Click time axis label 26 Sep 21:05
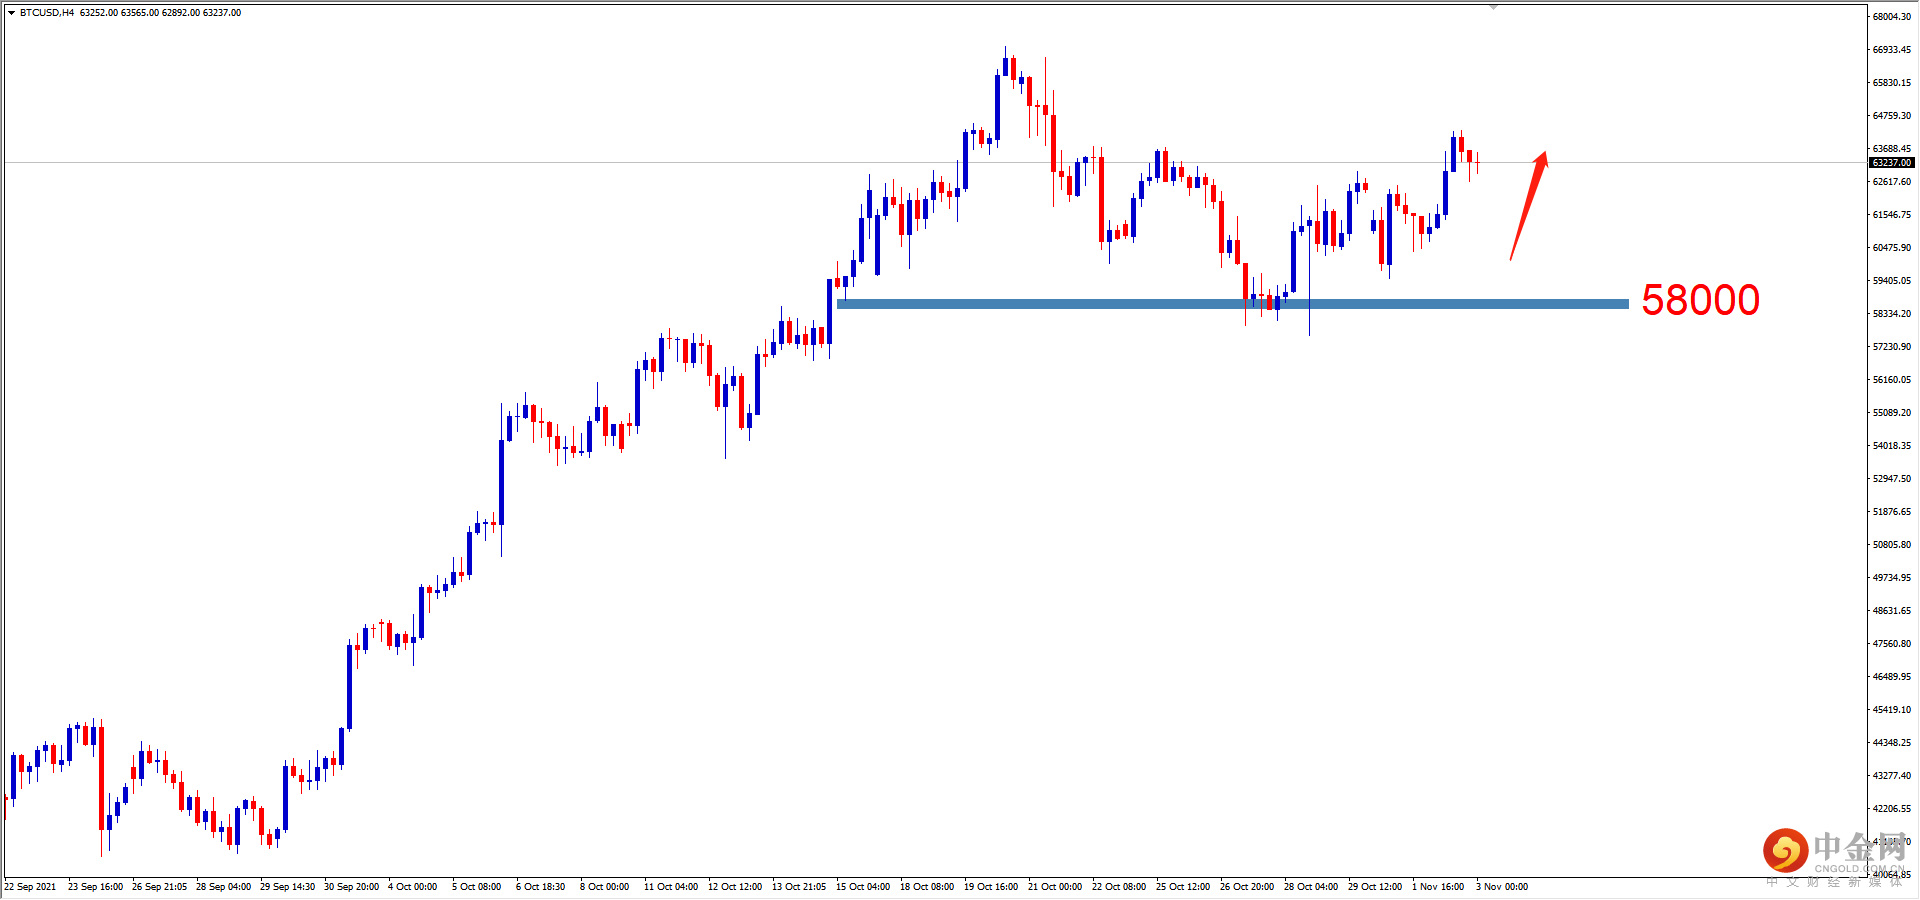 [x=159, y=887]
